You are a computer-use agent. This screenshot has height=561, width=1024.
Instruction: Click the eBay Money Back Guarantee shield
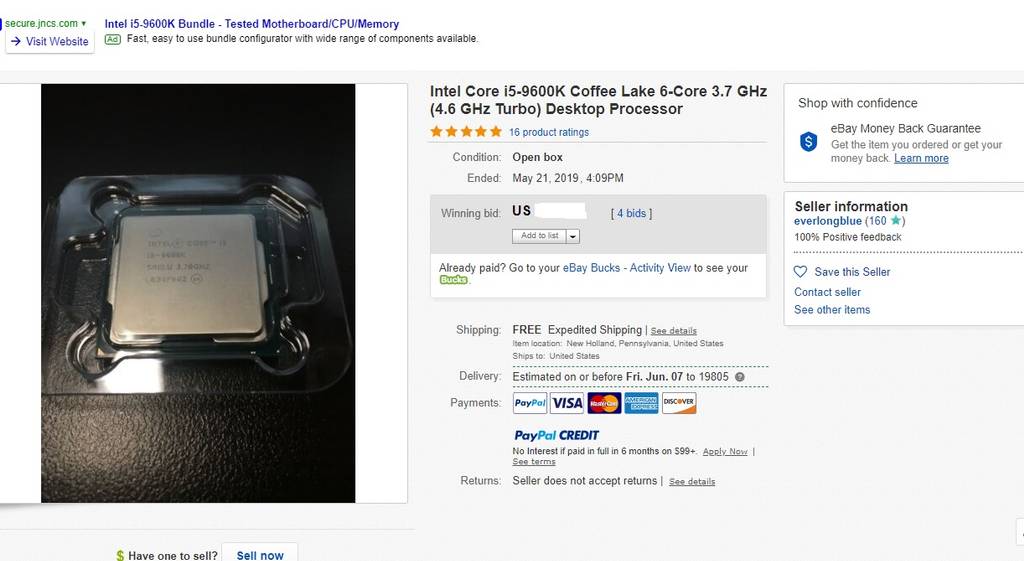click(809, 141)
